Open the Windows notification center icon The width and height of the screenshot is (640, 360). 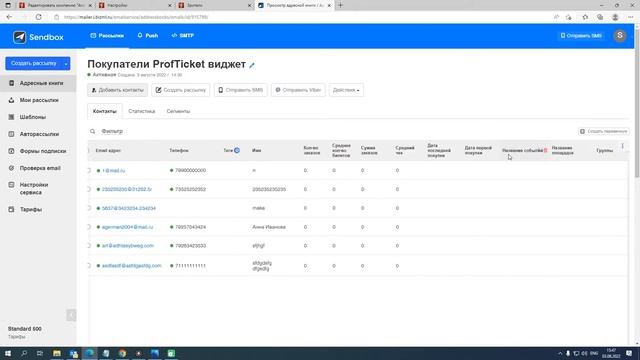[x=629, y=353]
